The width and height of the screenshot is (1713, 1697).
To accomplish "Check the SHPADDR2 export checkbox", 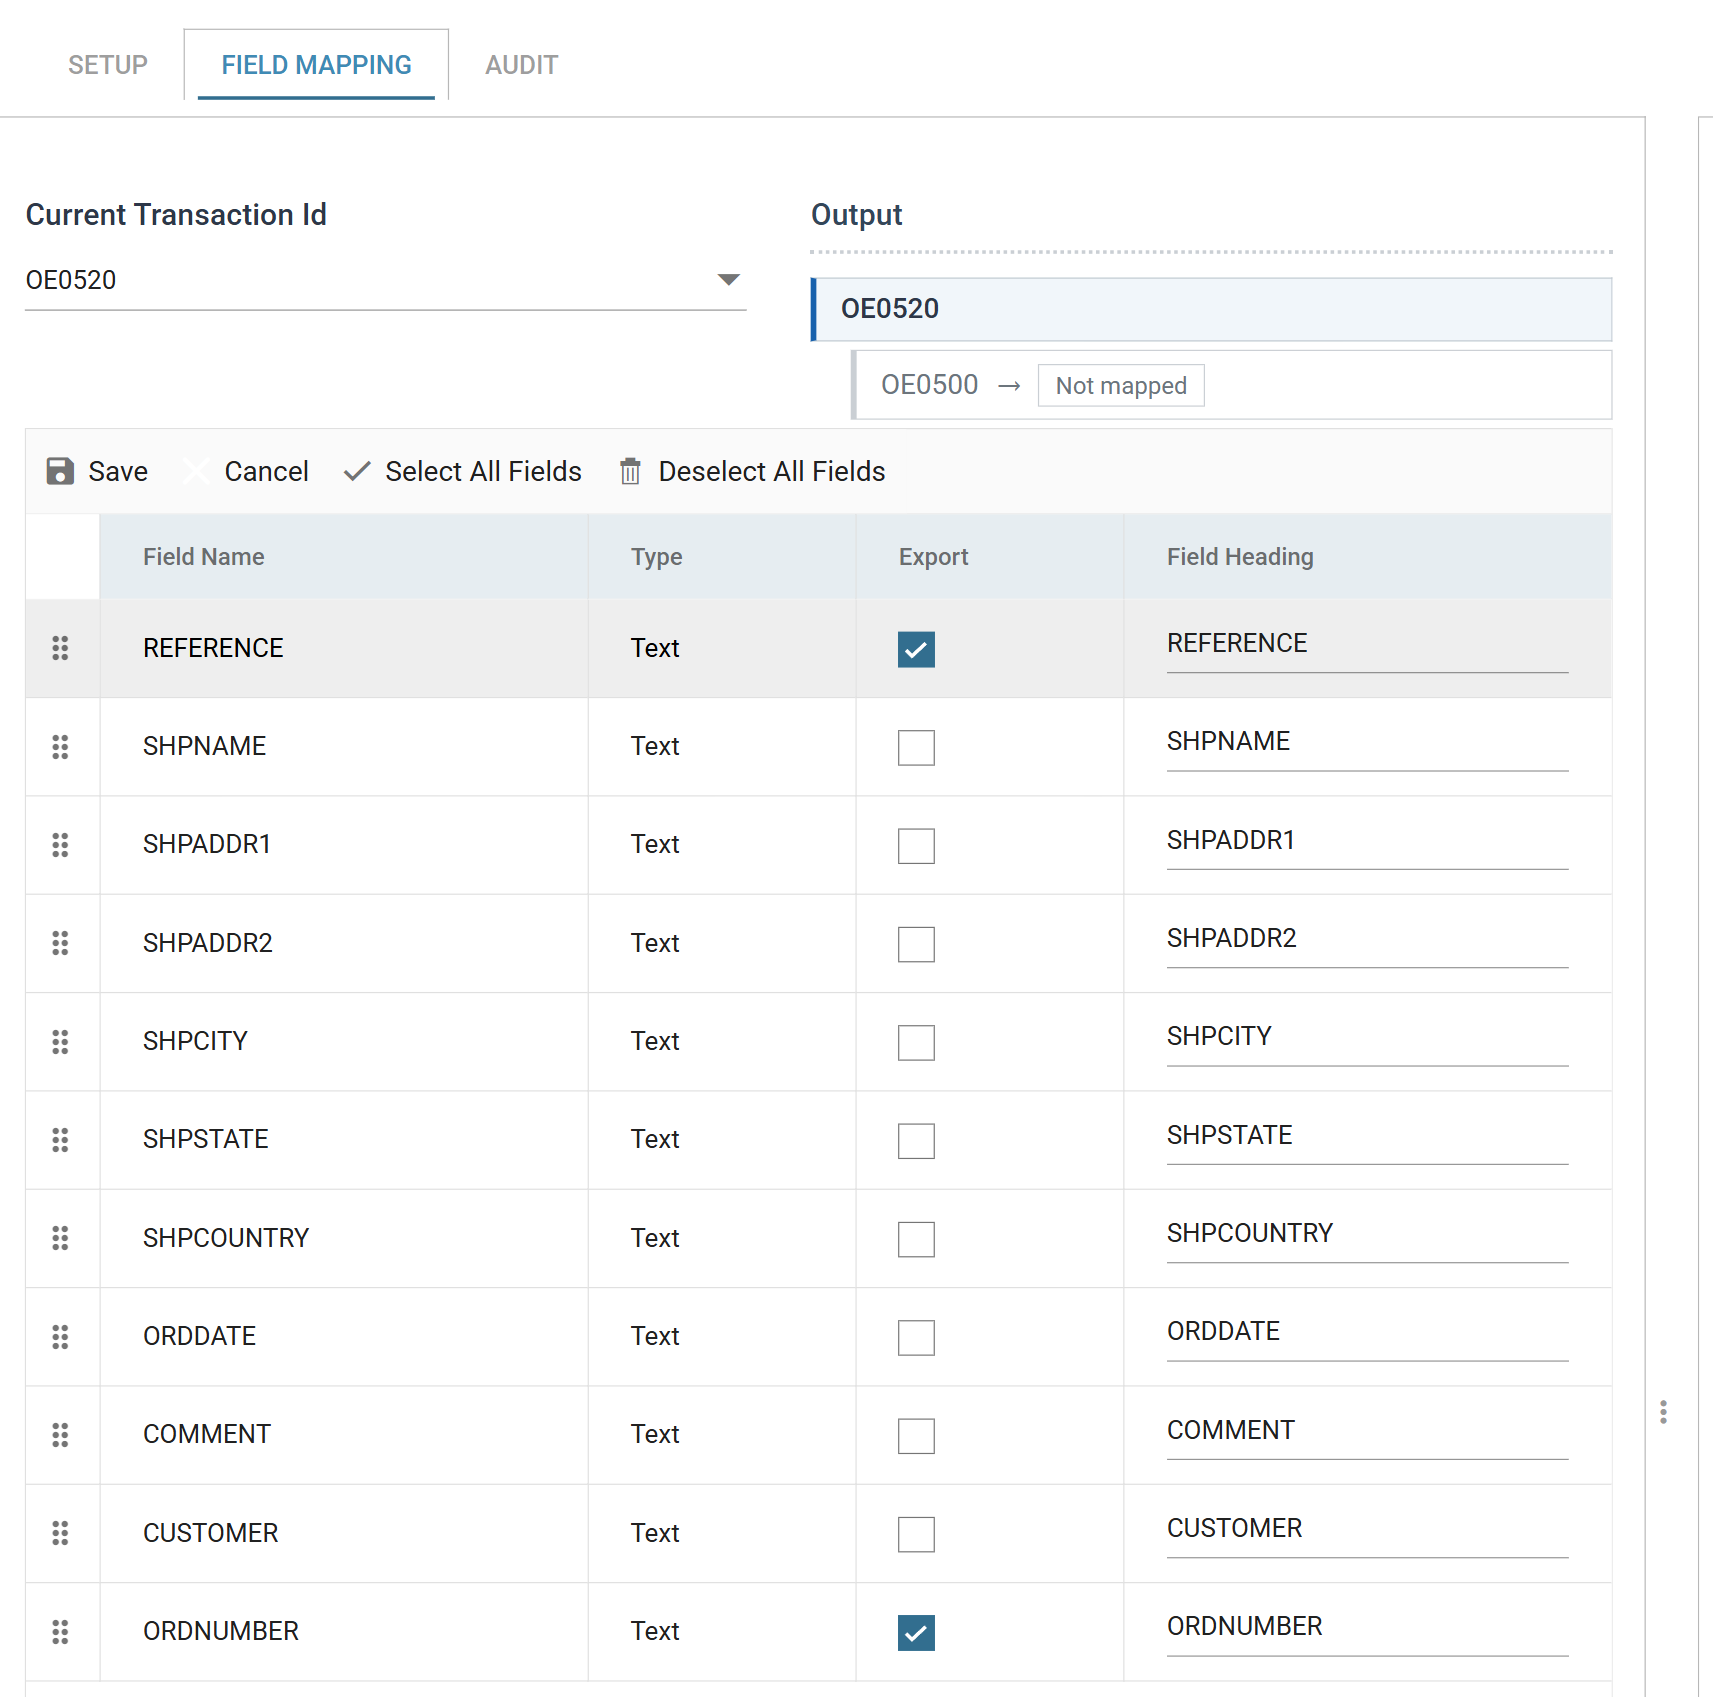I will click(916, 944).
